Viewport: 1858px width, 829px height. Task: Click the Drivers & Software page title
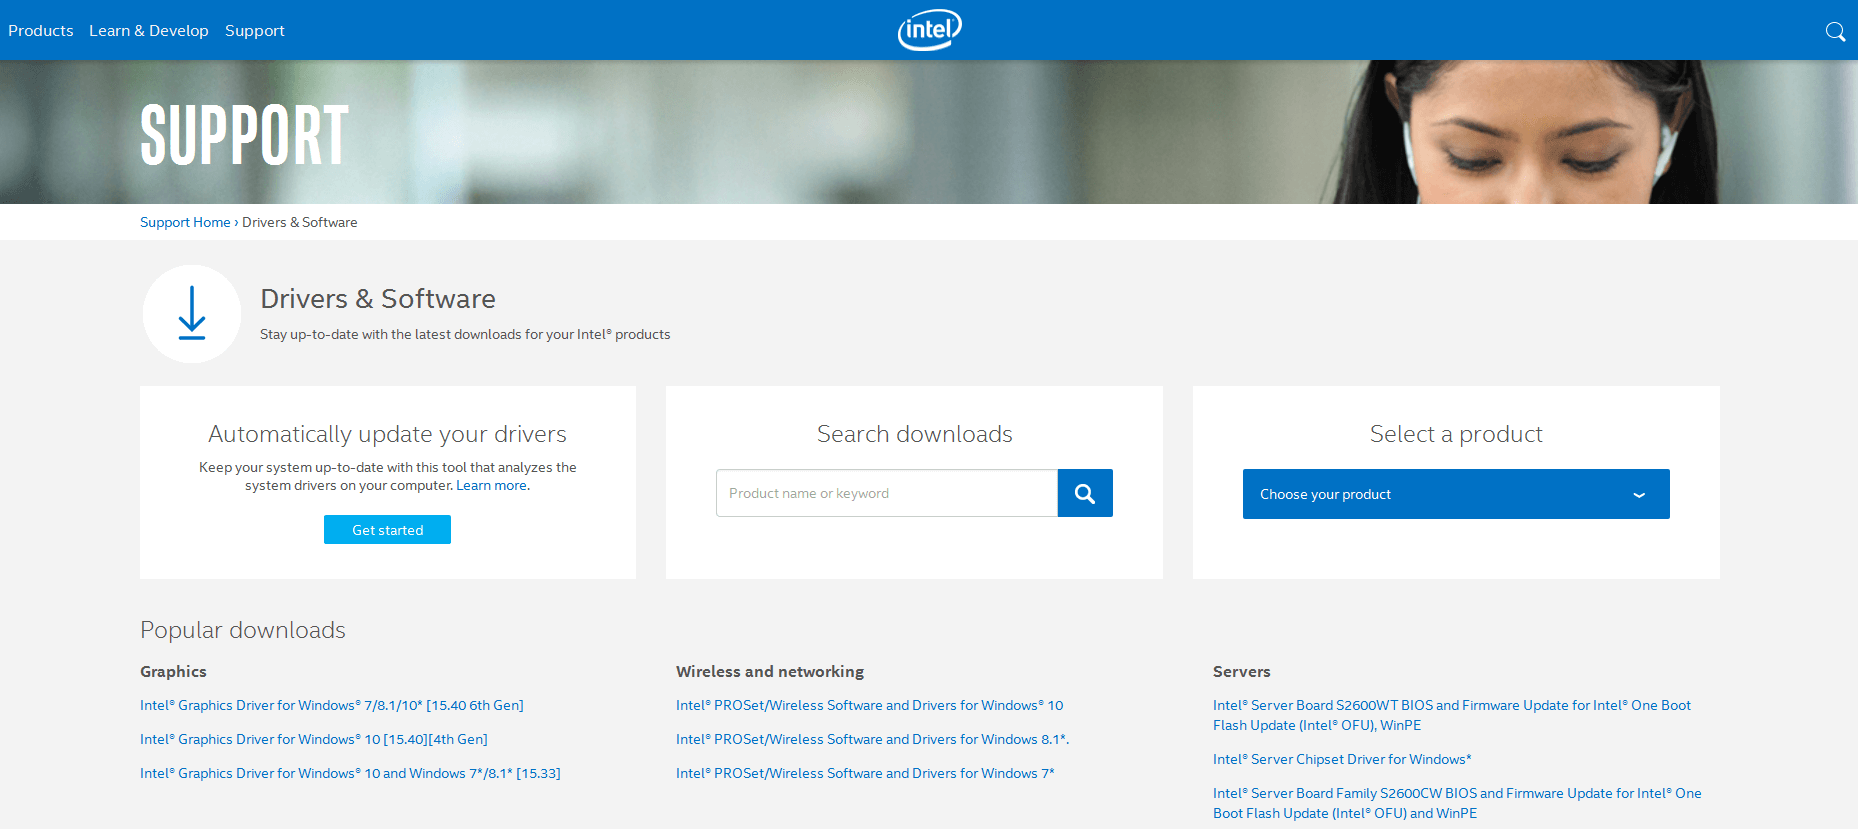(378, 299)
